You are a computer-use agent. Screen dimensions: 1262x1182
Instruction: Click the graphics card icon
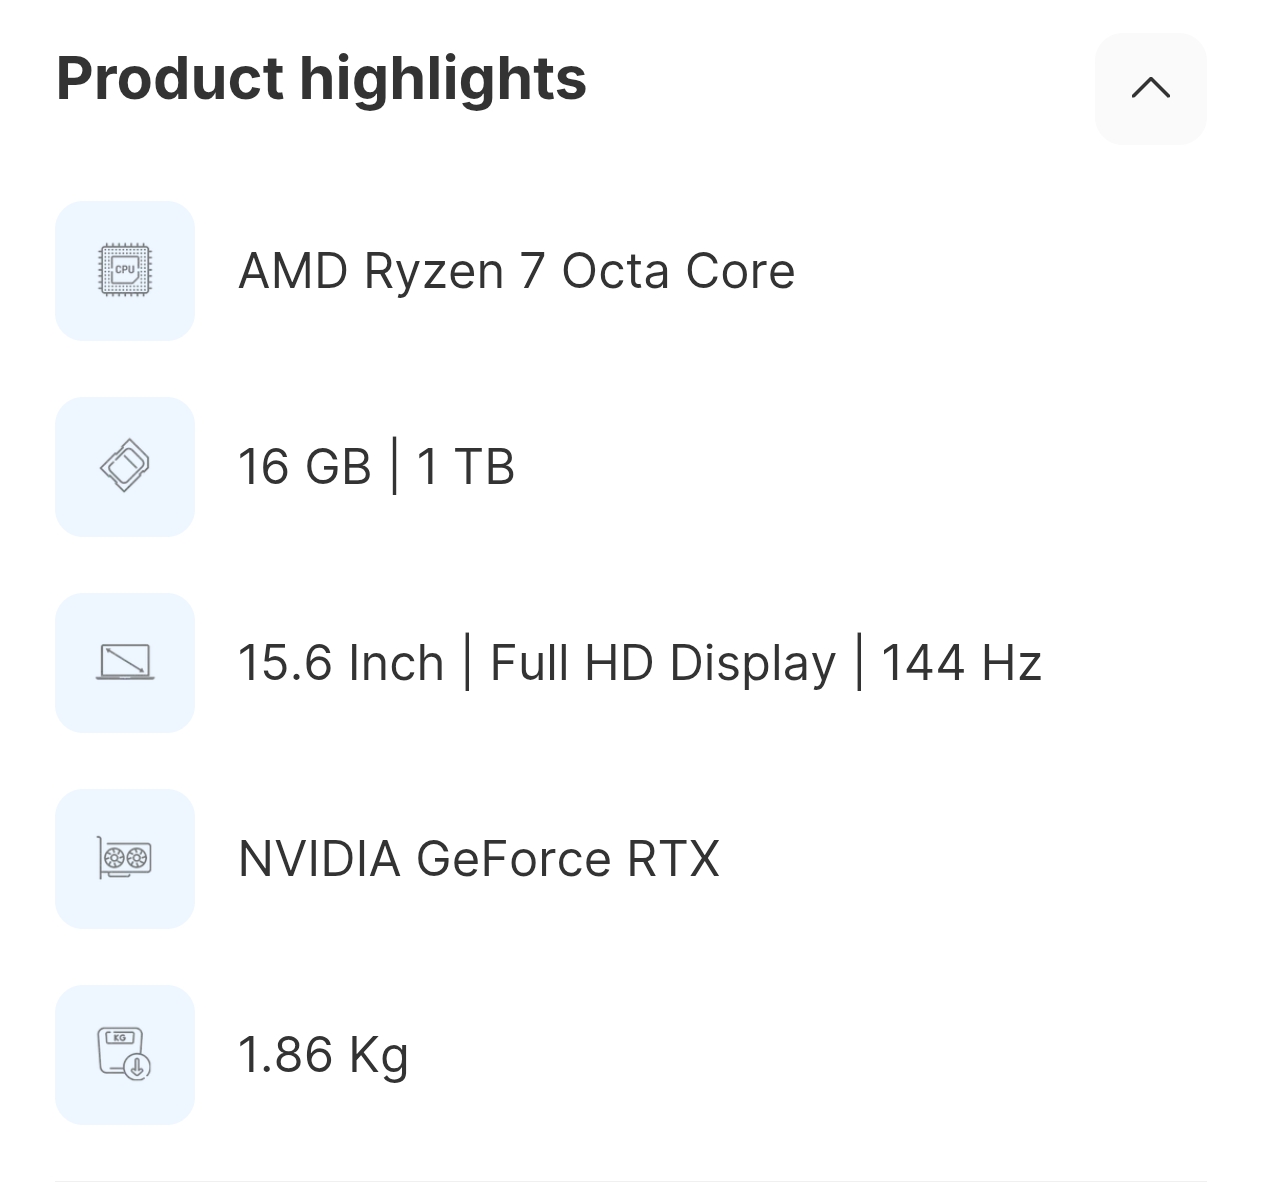click(x=125, y=858)
